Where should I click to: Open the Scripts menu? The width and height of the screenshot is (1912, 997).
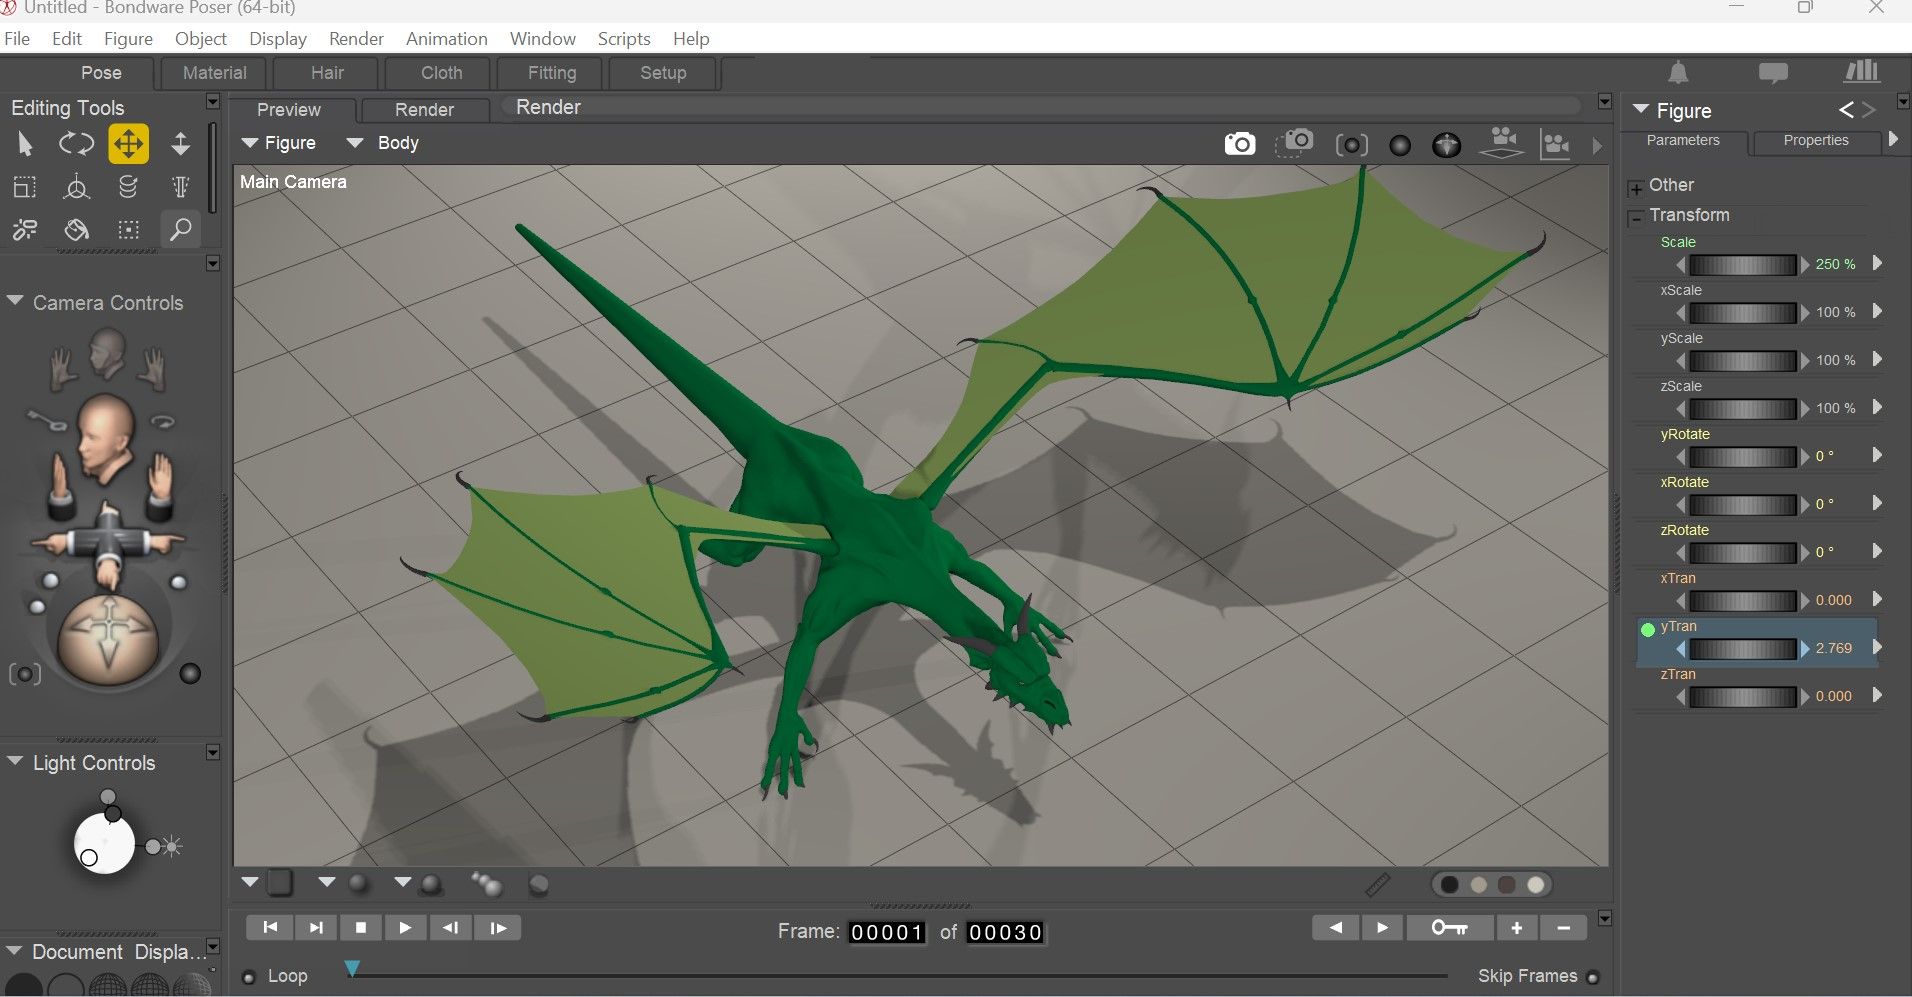(624, 39)
